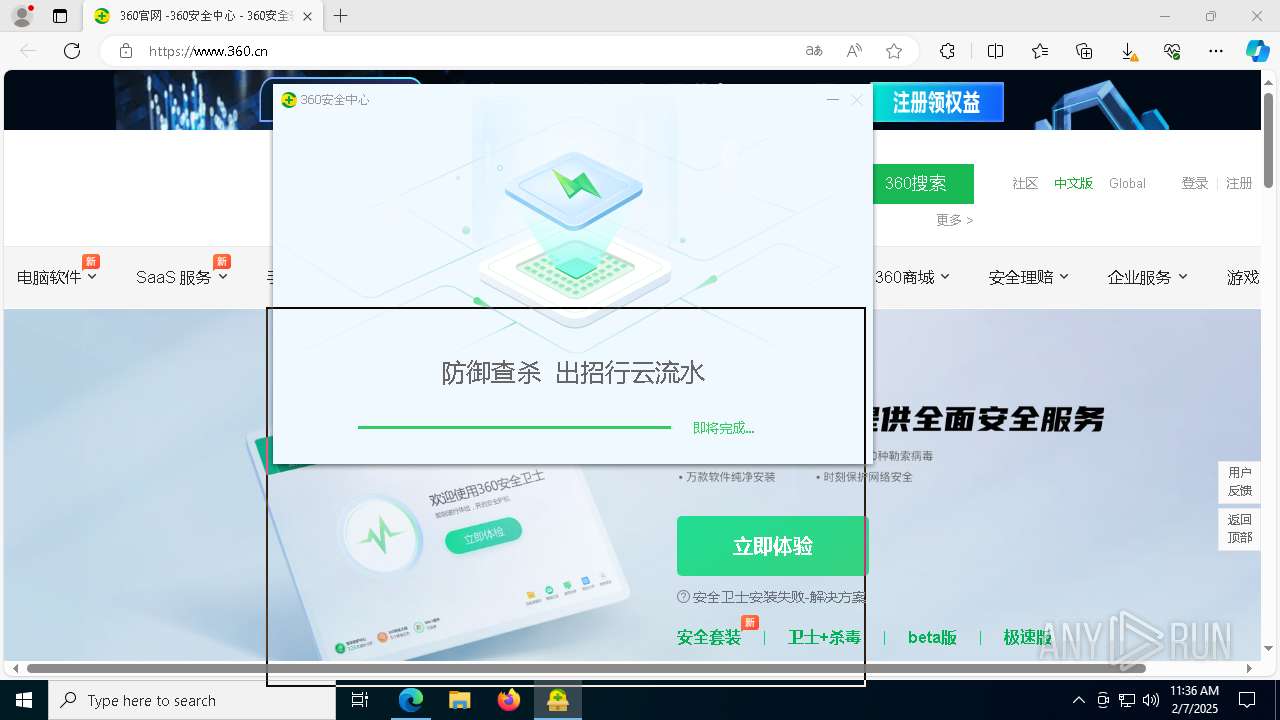The image size is (1280, 720).
Task: Open browser Extensions puzzle icon
Action: coord(947,51)
